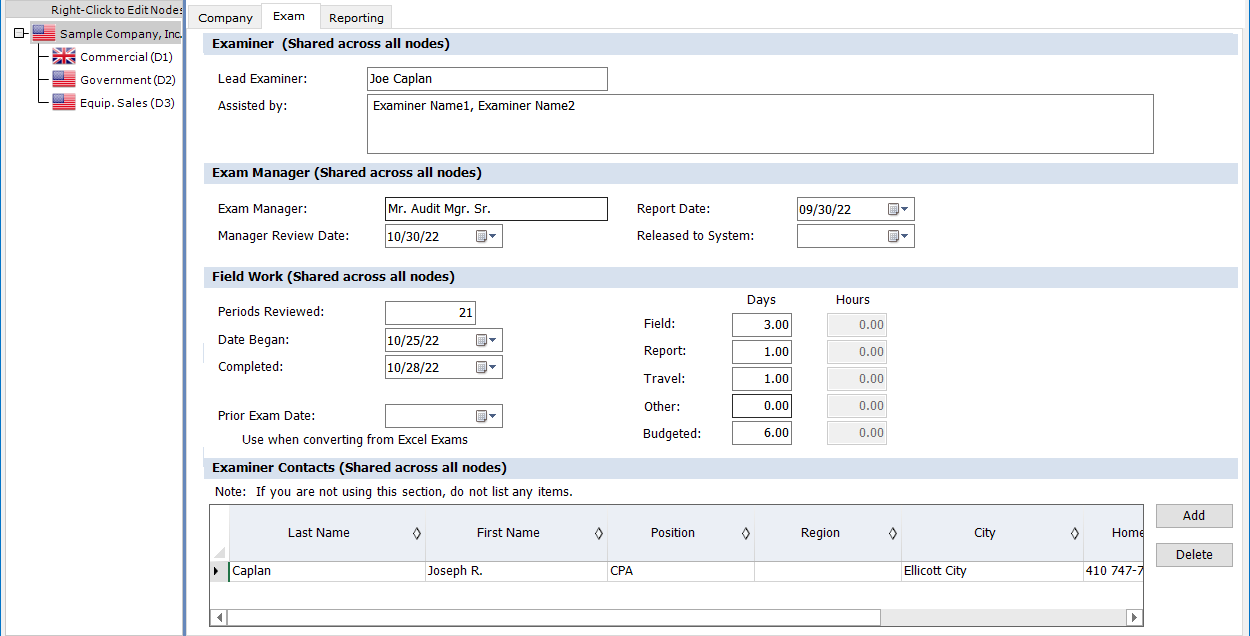This screenshot has height=636, width=1250.
Task: Open the Released to System date dropdown
Action: [898, 237]
